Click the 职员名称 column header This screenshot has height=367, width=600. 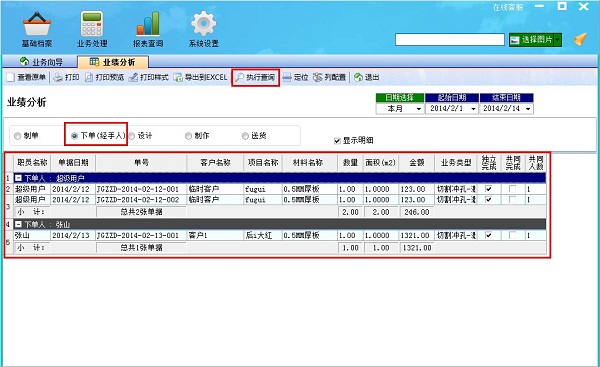[x=32, y=163]
